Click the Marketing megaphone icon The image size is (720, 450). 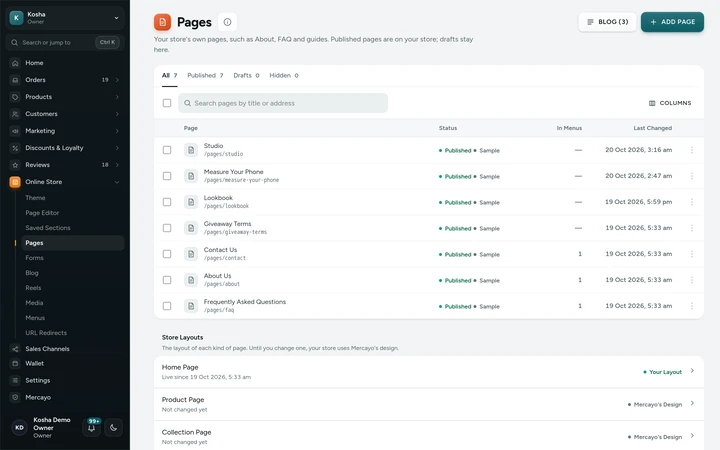[15, 131]
